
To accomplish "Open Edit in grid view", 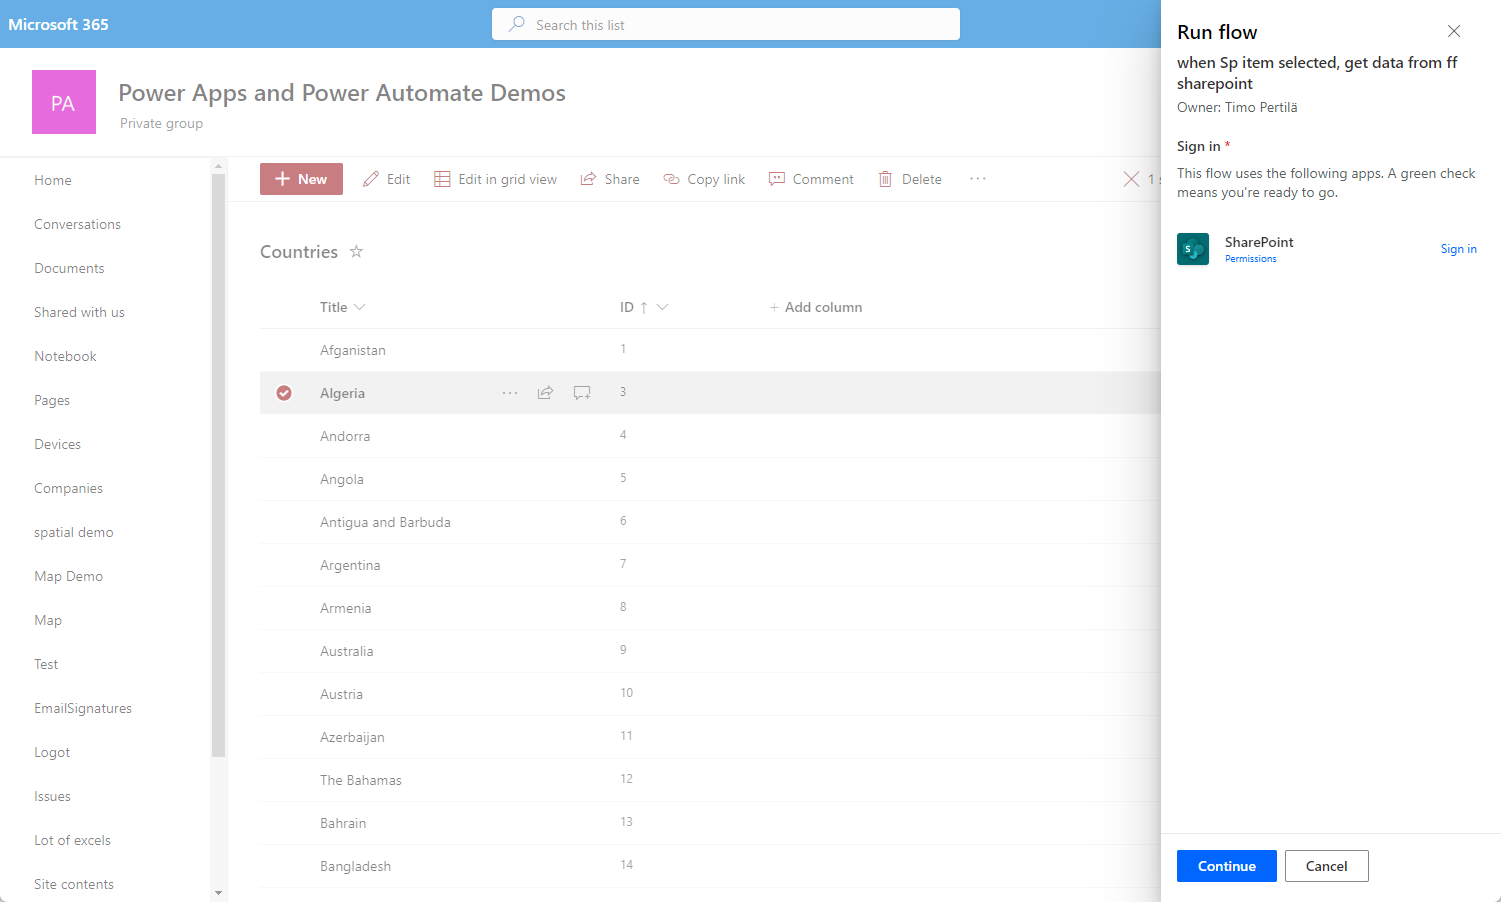I will [496, 179].
